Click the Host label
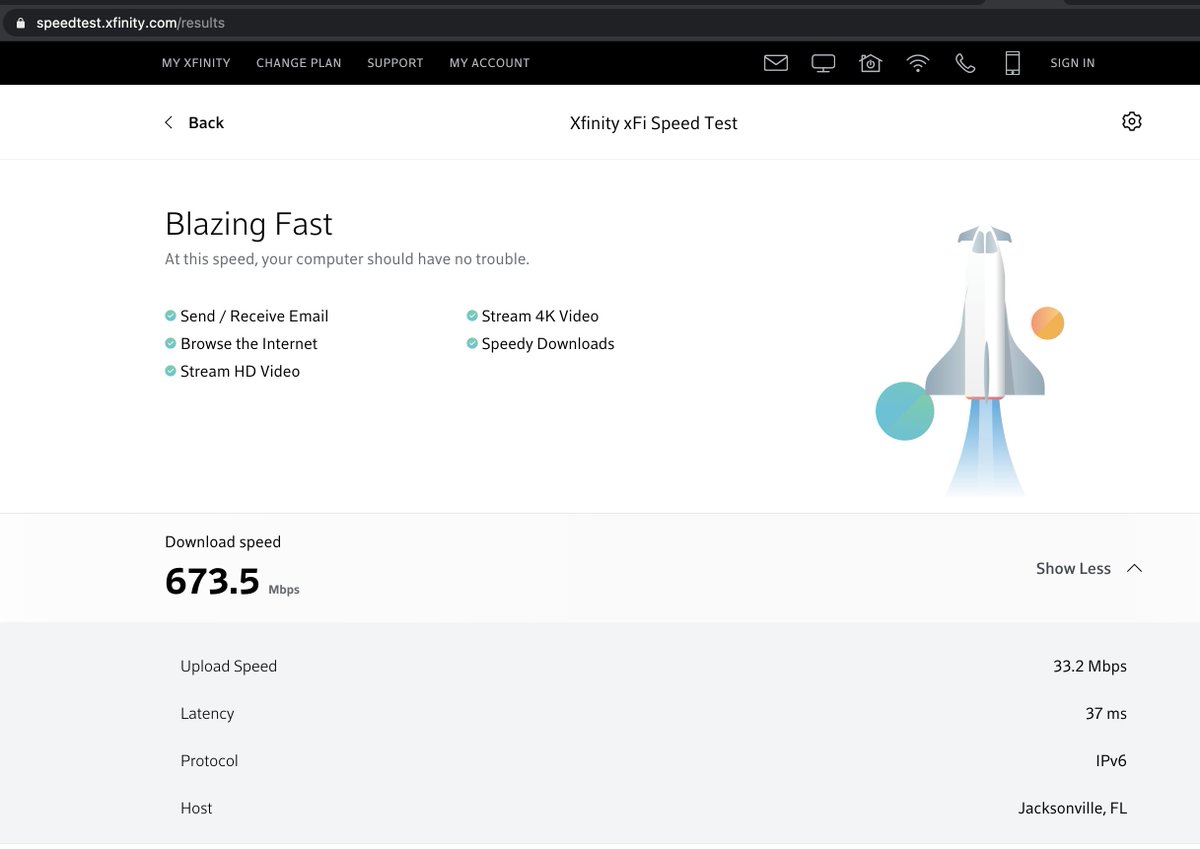The image size is (1200, 849). (196, 808)
